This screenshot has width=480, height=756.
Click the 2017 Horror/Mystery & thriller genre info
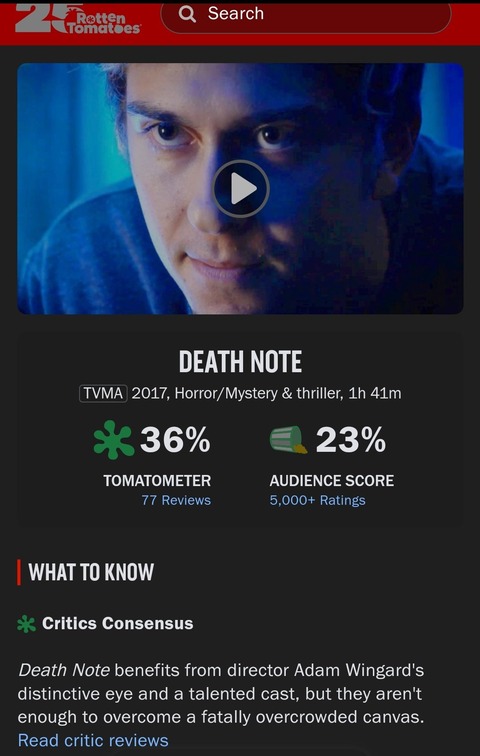(266, 393)
